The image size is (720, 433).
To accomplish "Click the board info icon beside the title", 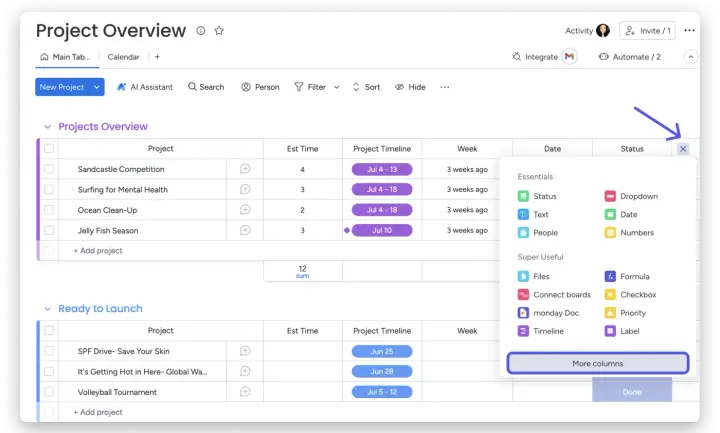I will pyautogui.click(x=201, y=30).
